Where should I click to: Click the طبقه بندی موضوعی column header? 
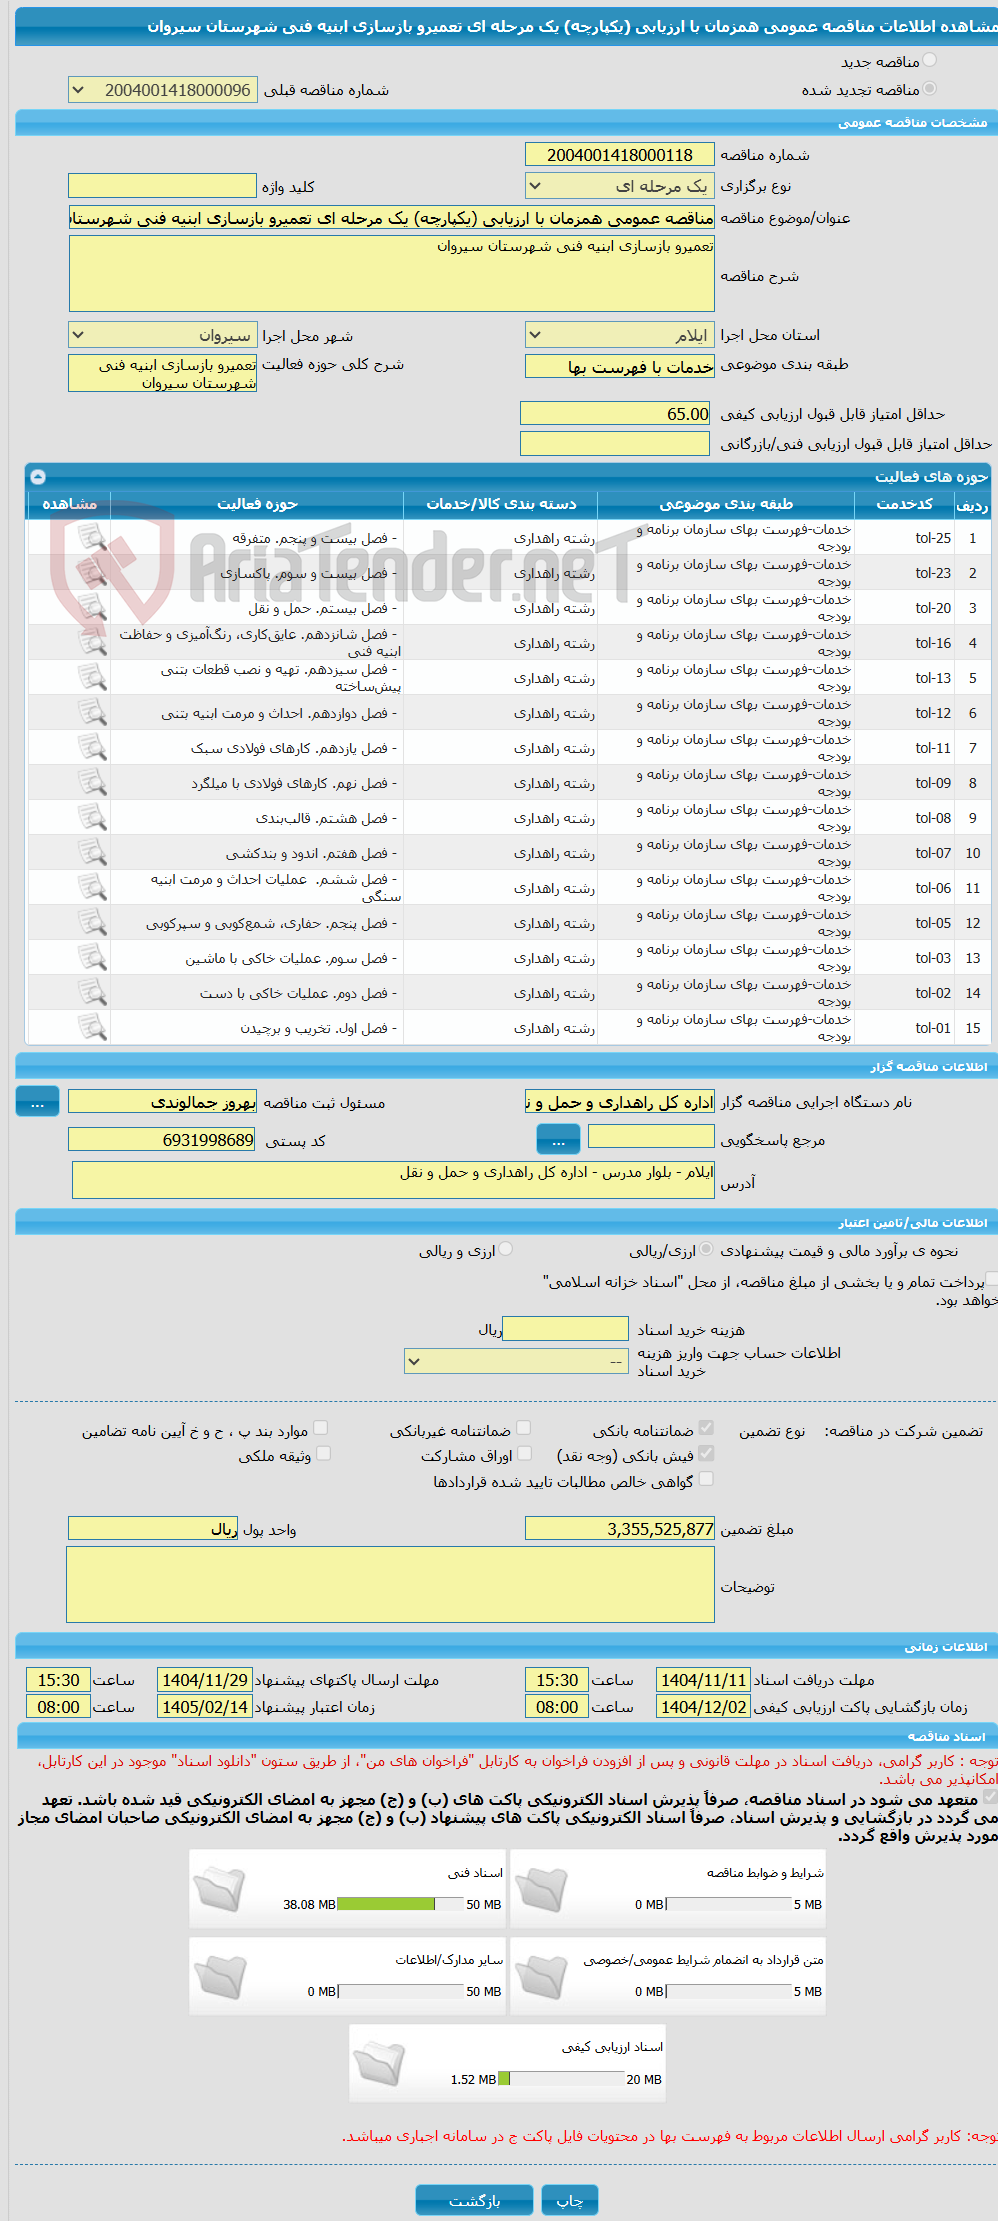726,504
